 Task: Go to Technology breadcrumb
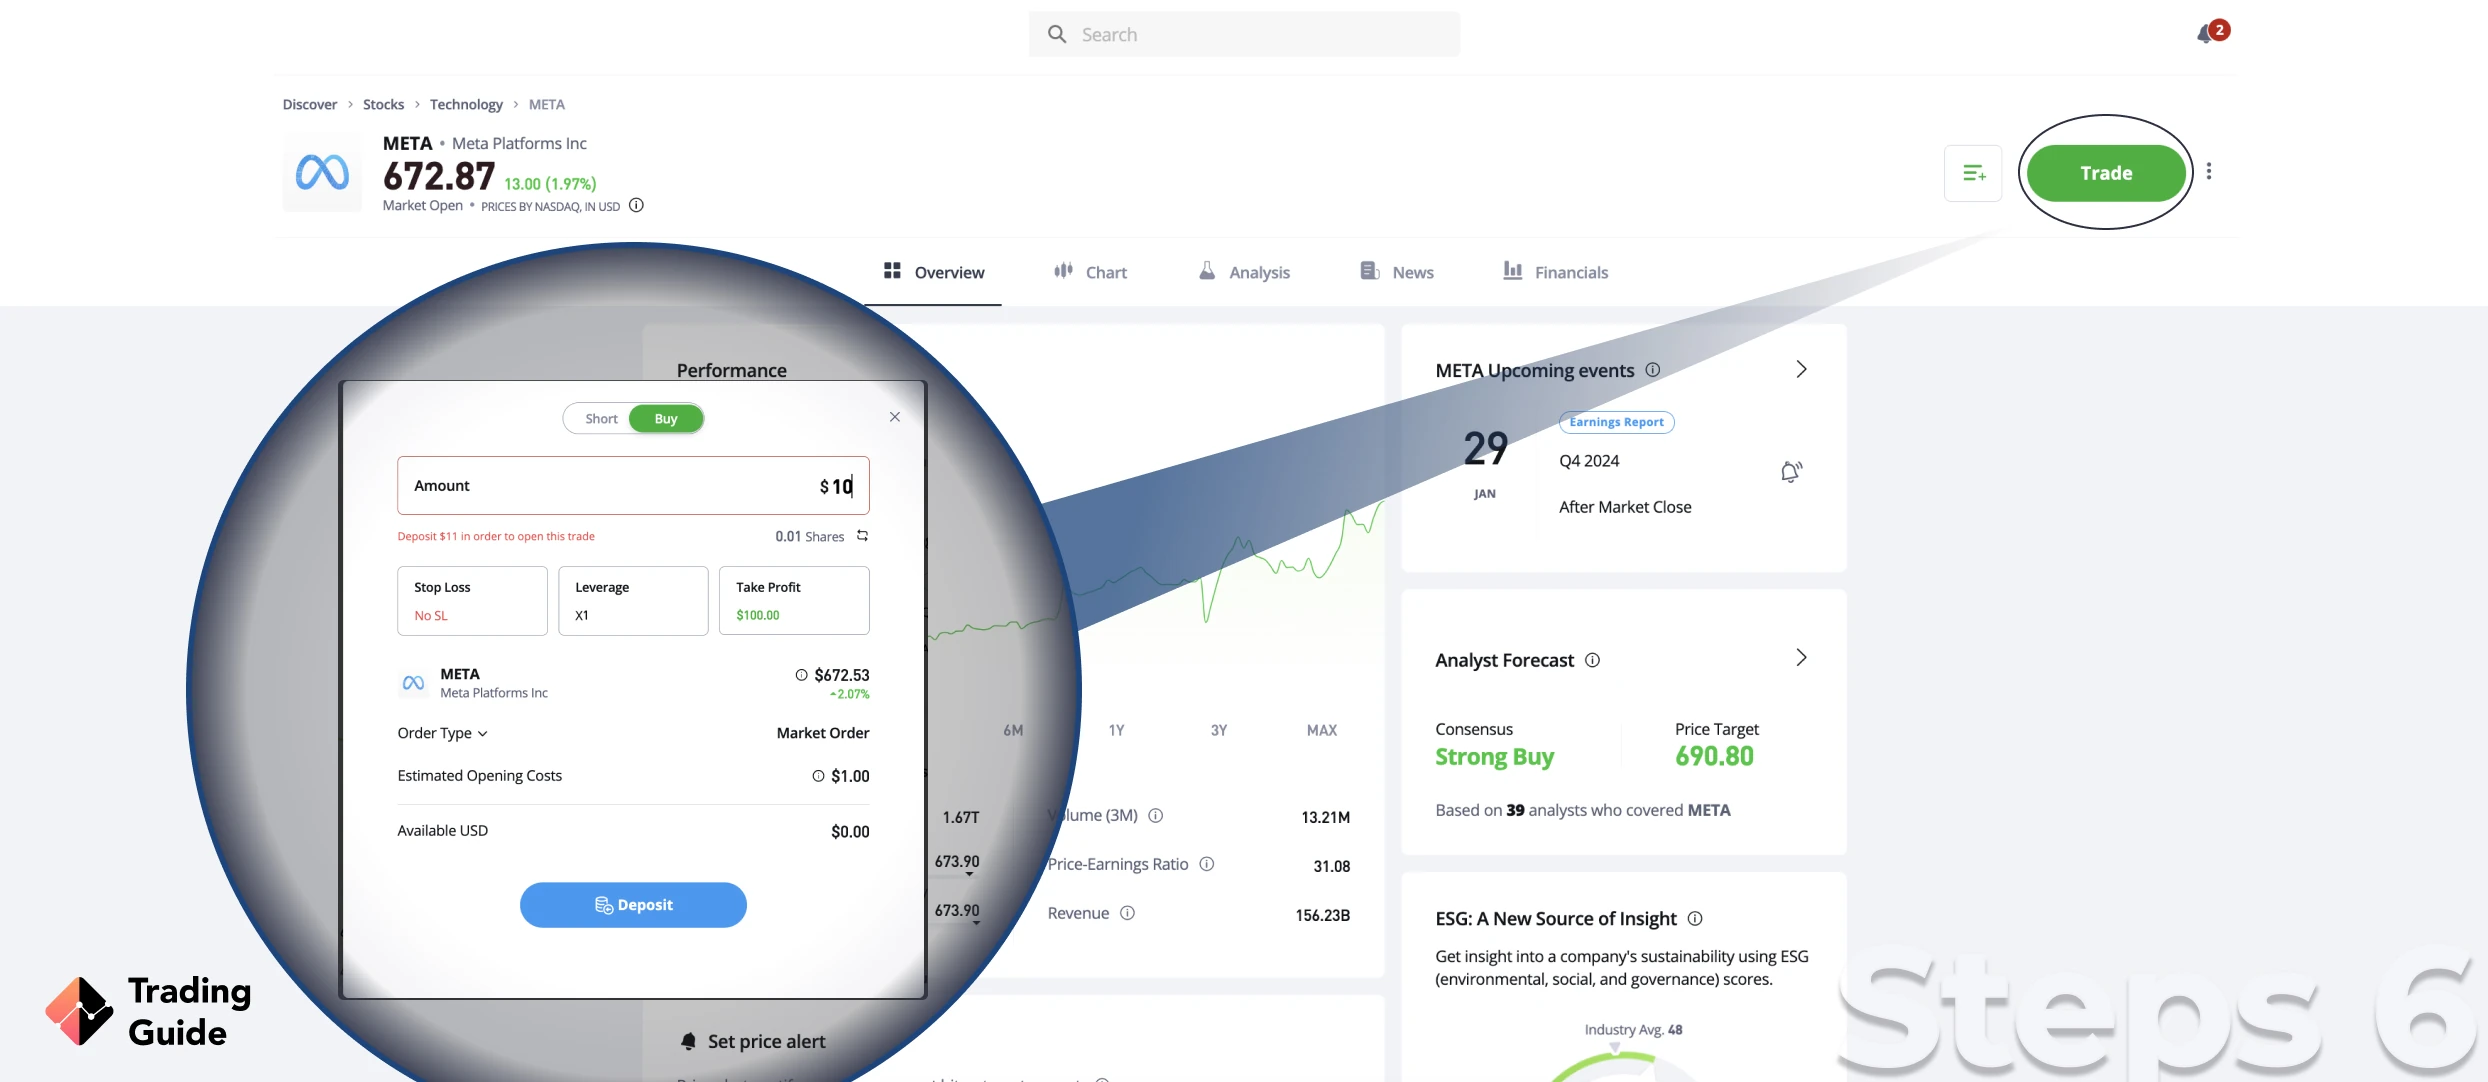point(467,105)
